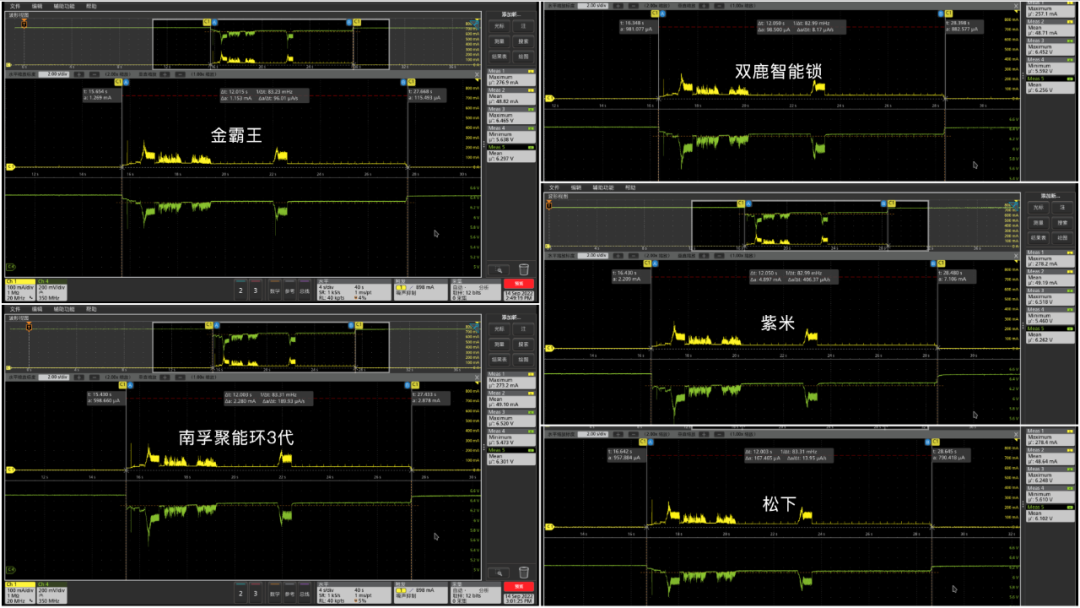The width and height of the screenshot is (1080, 608).
Task: Click magnifier zoom icon in 南孚聚能环3代 window
Action: tap(499, 573)
